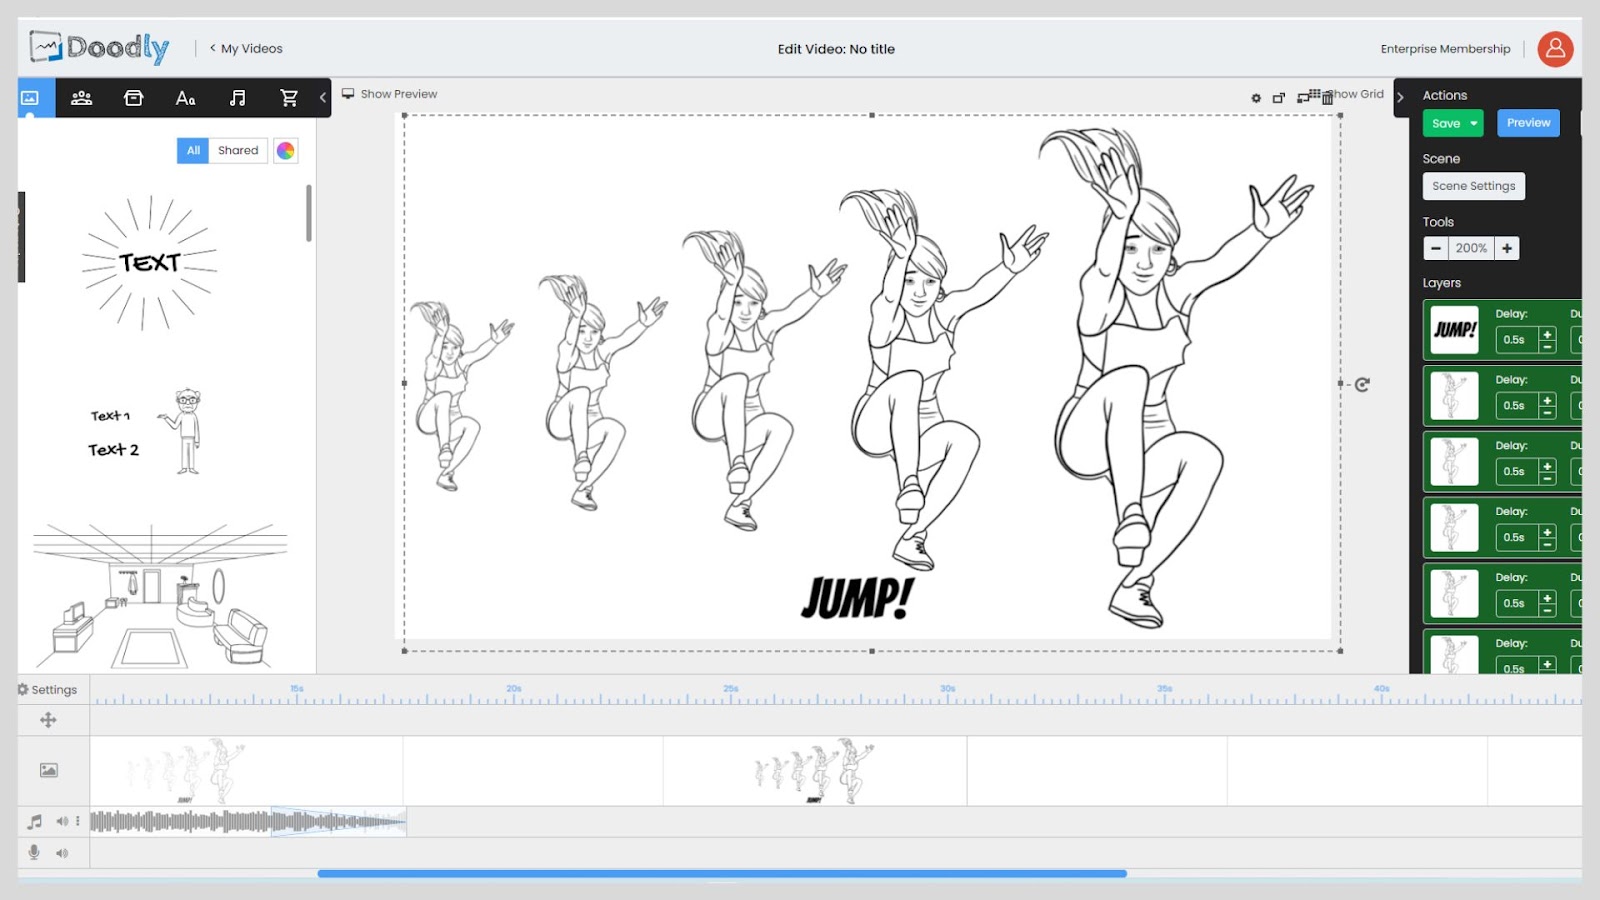The width and height of the screenshot is (1600, 900).
Task: Collapse the right Actions panel chevron
Action: pyautogui.click(x=1401, y=97)
